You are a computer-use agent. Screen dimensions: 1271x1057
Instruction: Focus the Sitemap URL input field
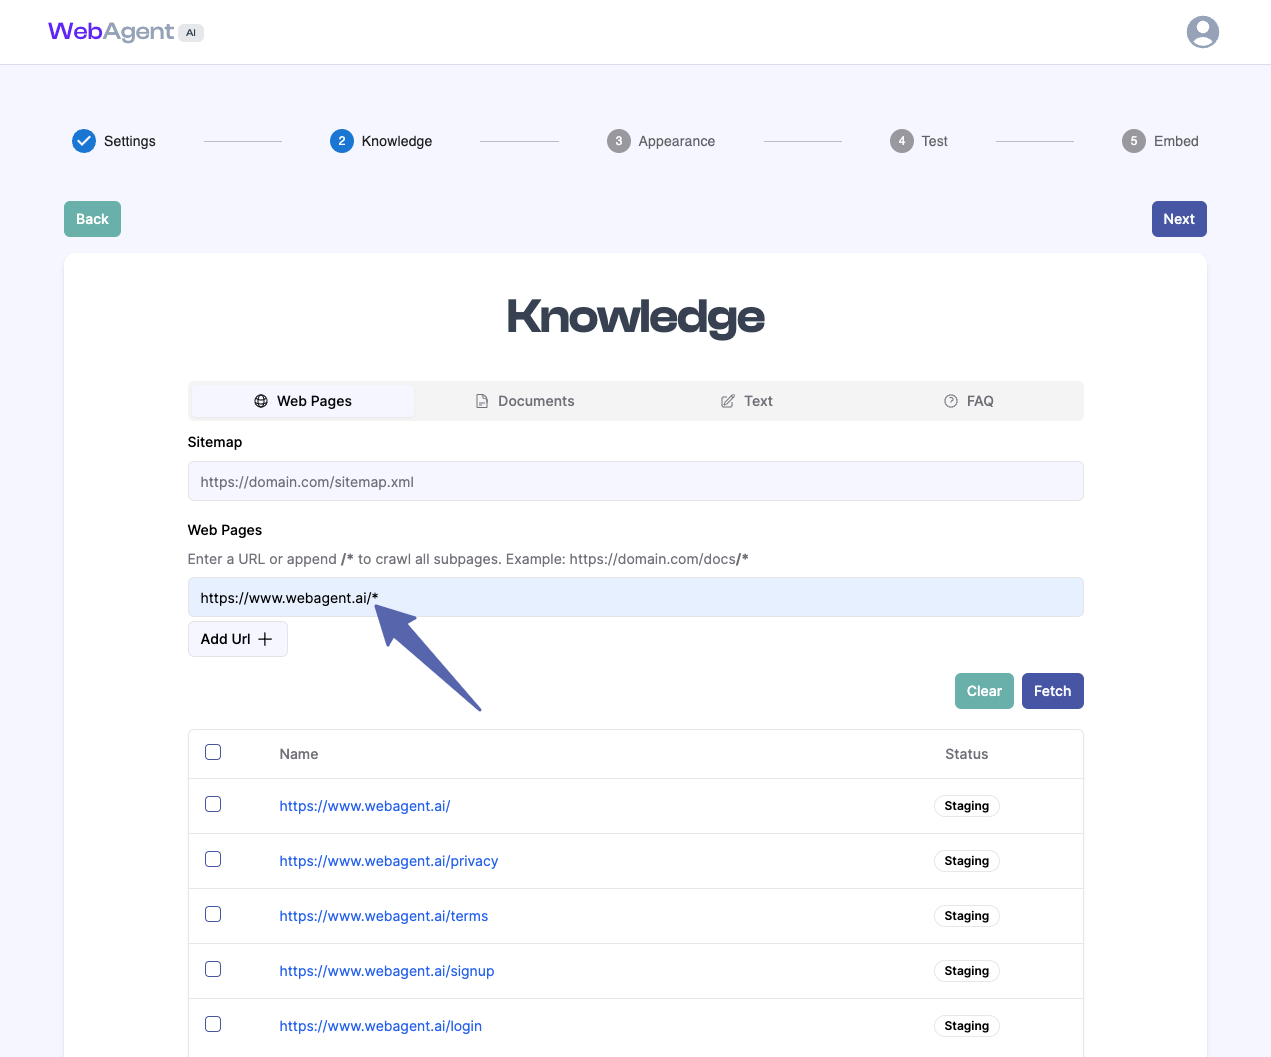tap(635, 481)
